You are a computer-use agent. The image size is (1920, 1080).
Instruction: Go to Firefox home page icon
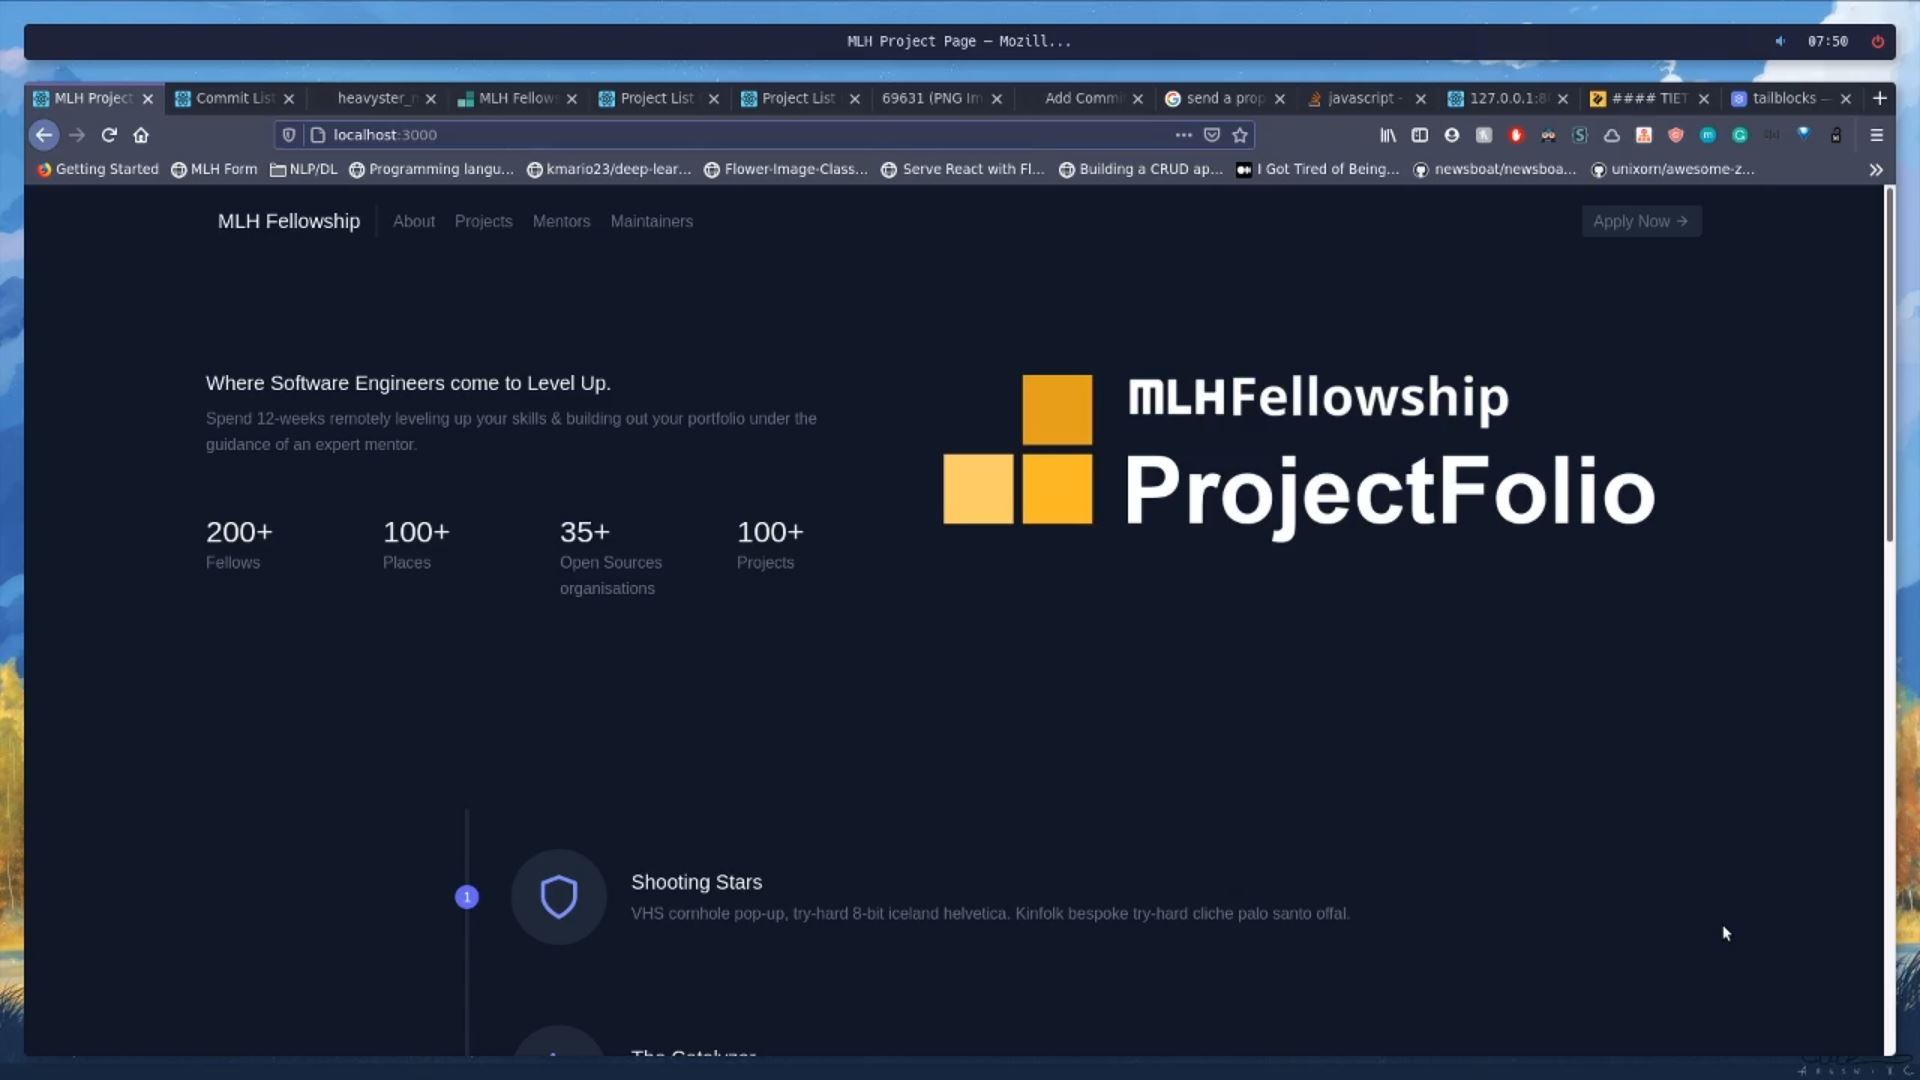pos(141,135)
